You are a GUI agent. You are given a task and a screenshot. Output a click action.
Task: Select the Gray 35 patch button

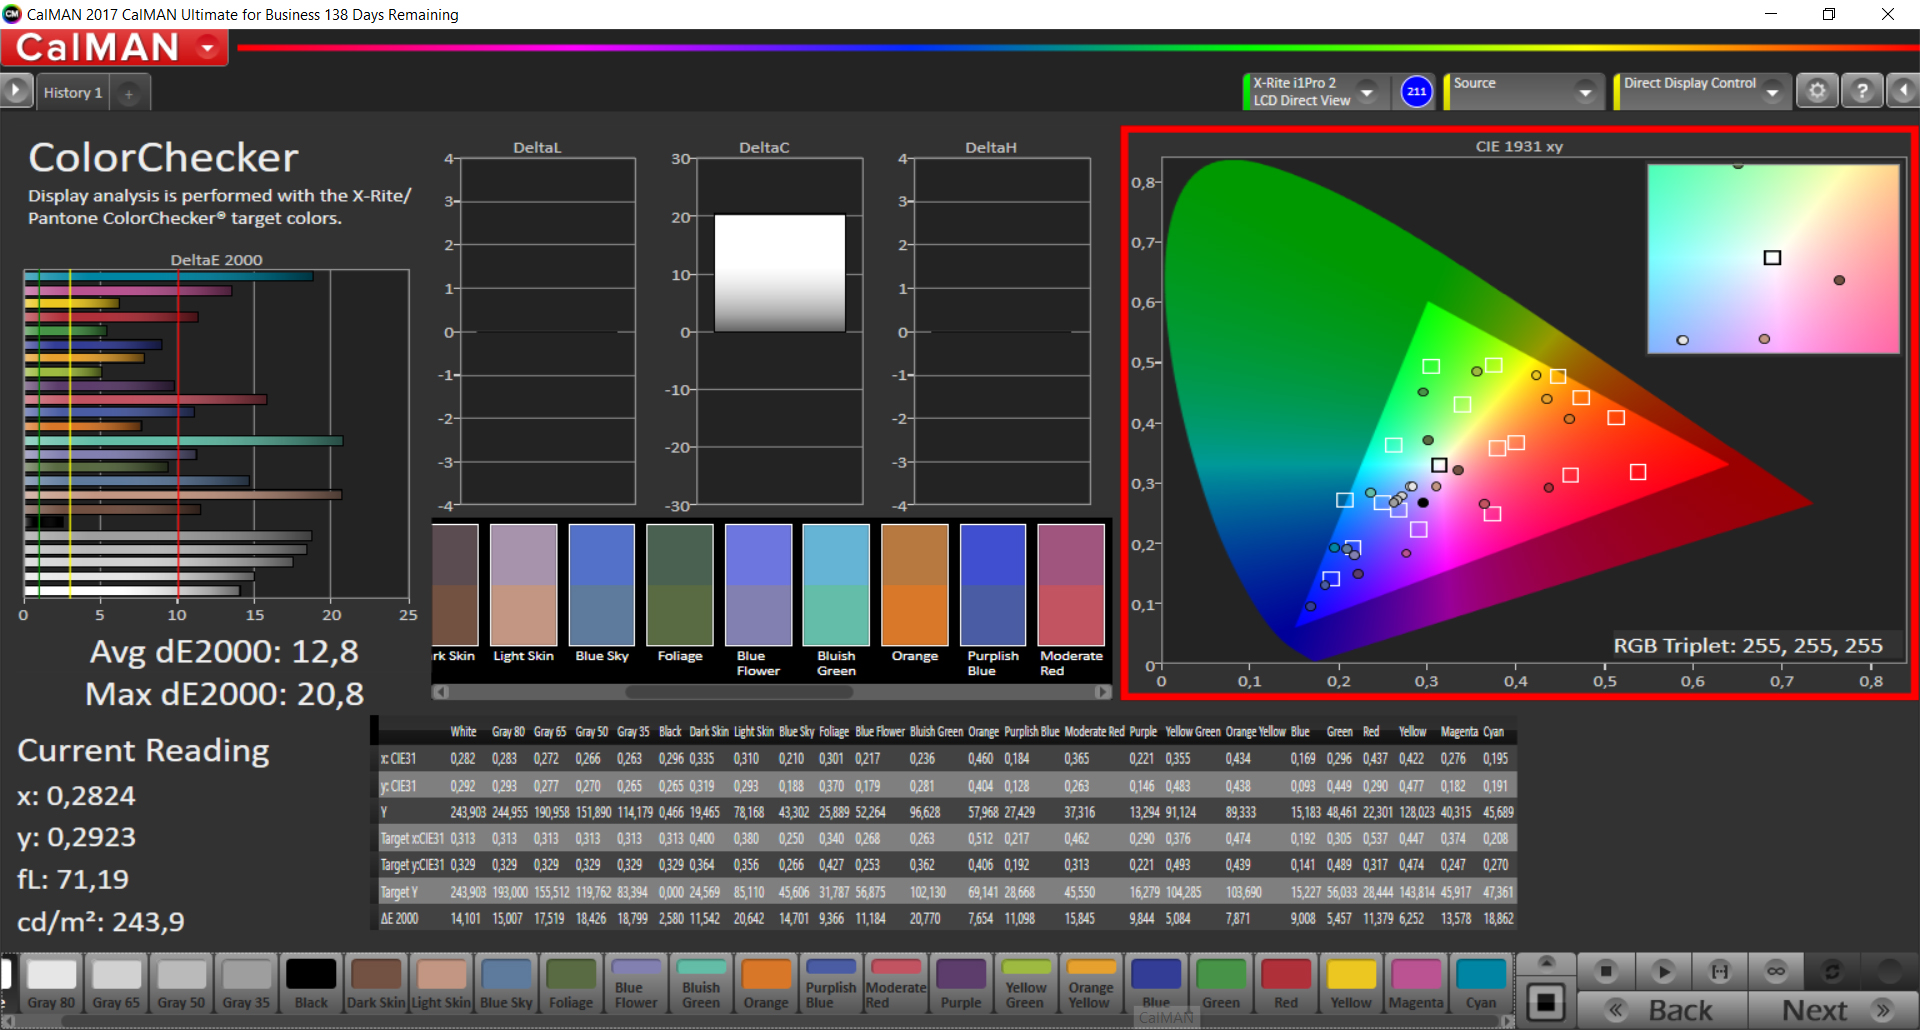(246, 984)
